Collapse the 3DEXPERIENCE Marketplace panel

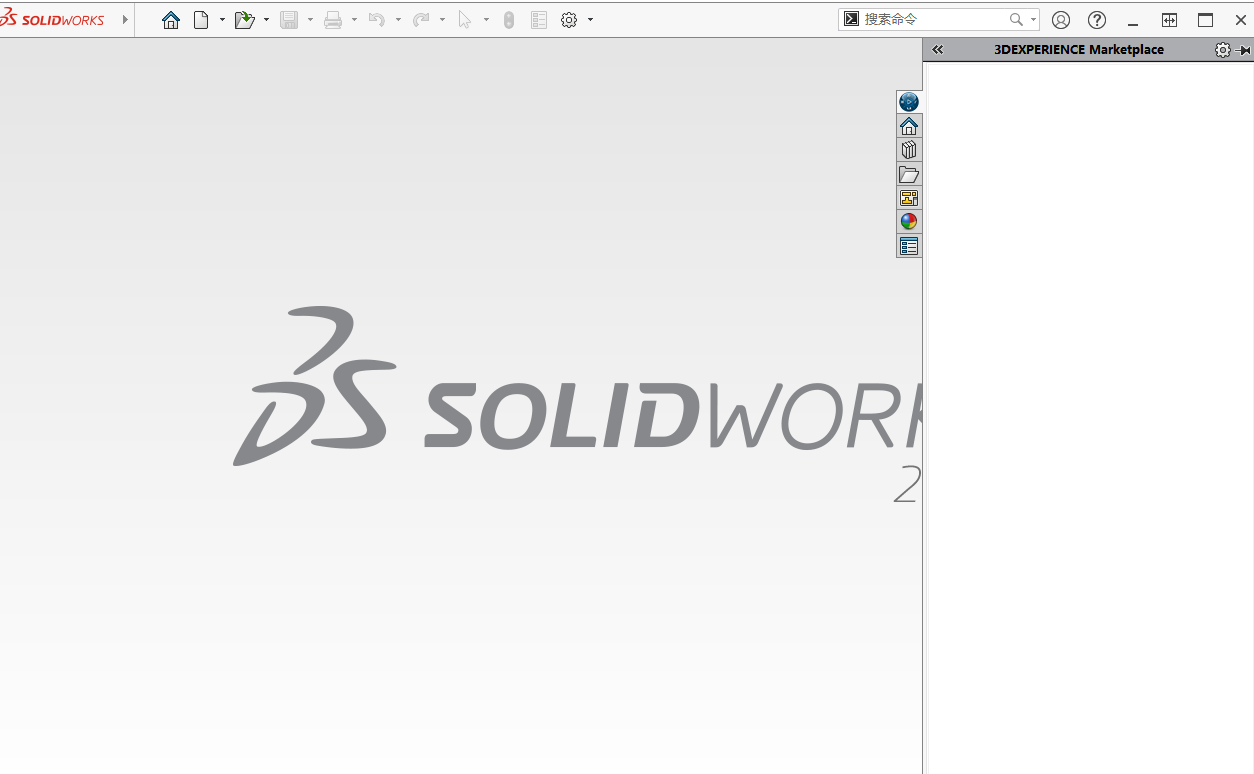pos(937,50)
